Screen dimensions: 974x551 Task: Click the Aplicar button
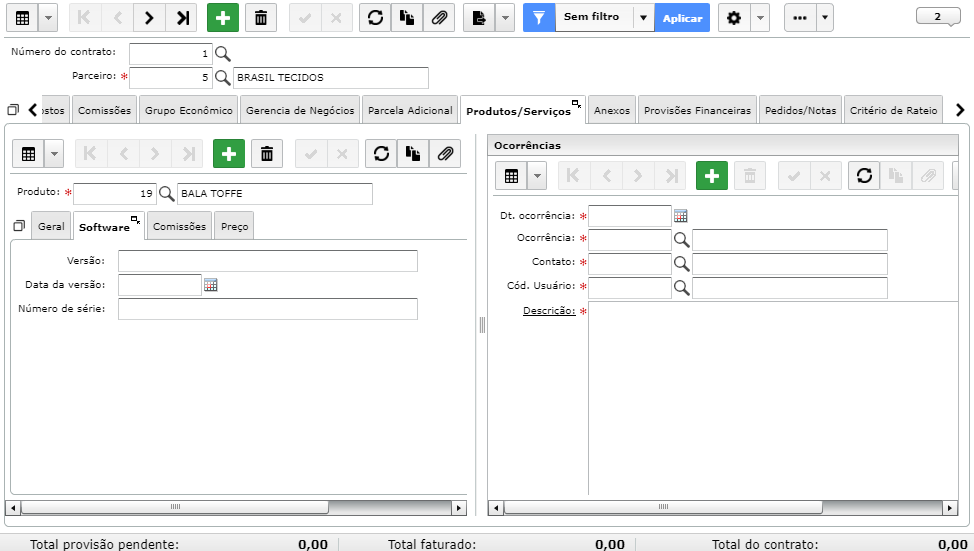682,18
